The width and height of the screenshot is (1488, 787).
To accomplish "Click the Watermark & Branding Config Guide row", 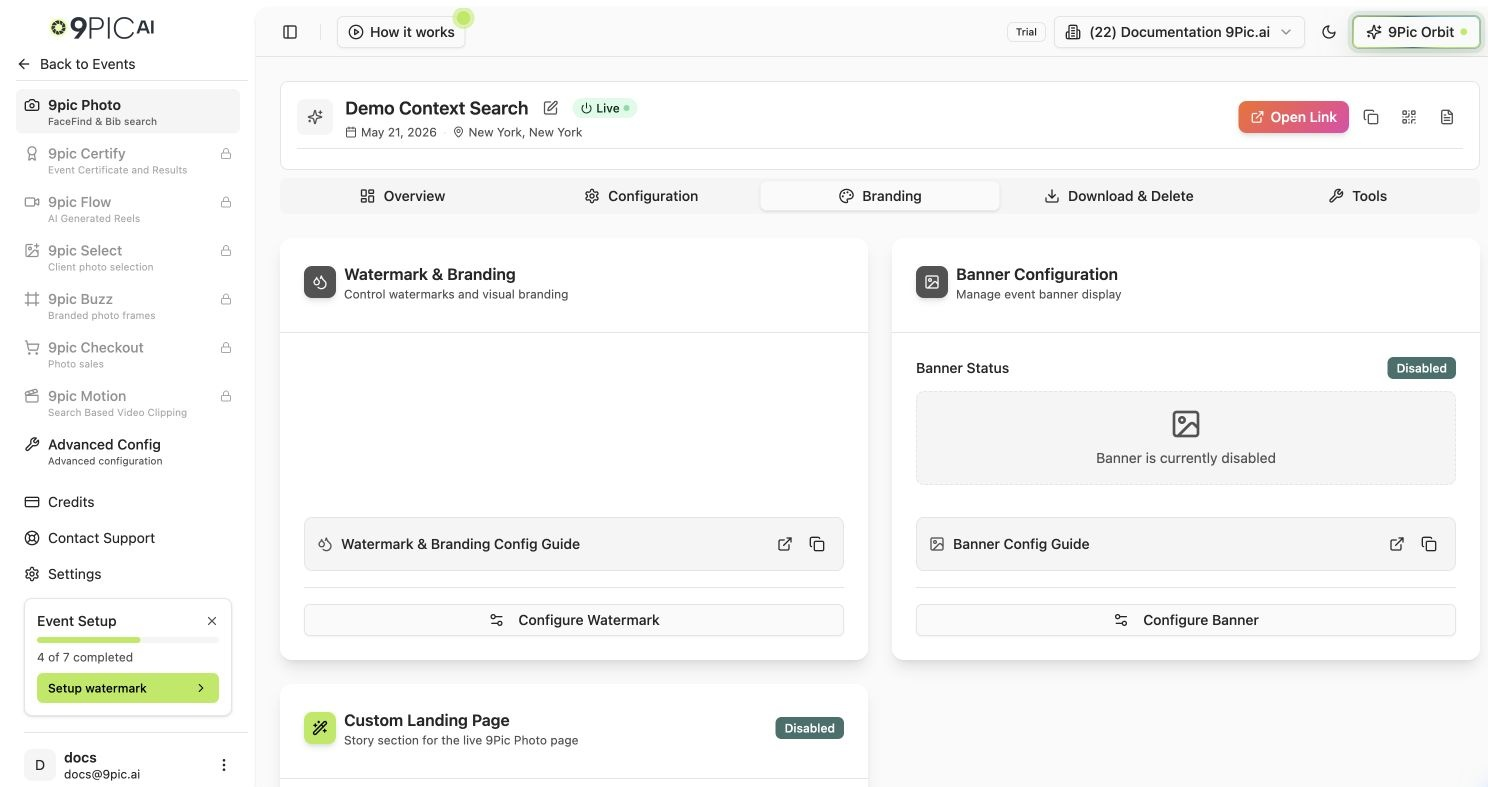I will point(574,544).
